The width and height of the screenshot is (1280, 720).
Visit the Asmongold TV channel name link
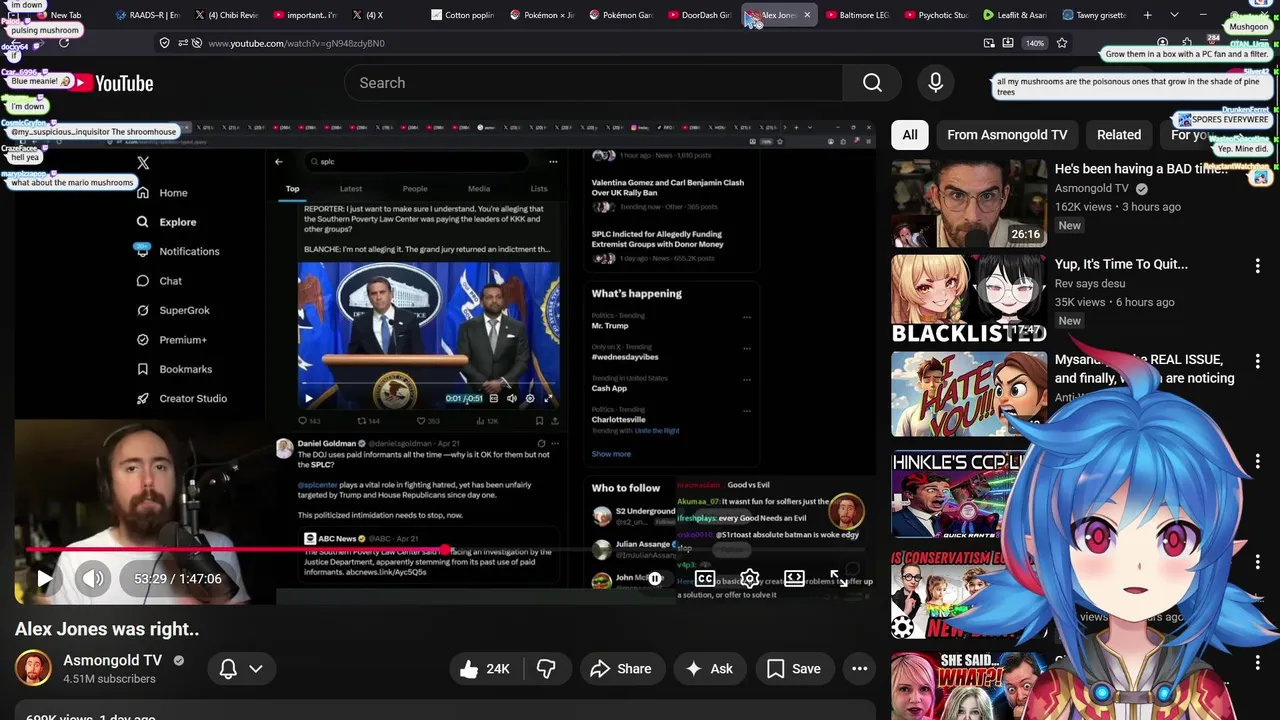click(112, 660)
